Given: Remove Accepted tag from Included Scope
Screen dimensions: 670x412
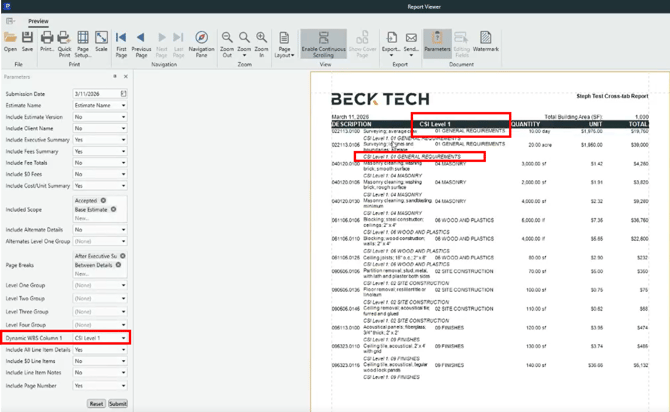Looking at the screenshot, I should click(103, 200).
